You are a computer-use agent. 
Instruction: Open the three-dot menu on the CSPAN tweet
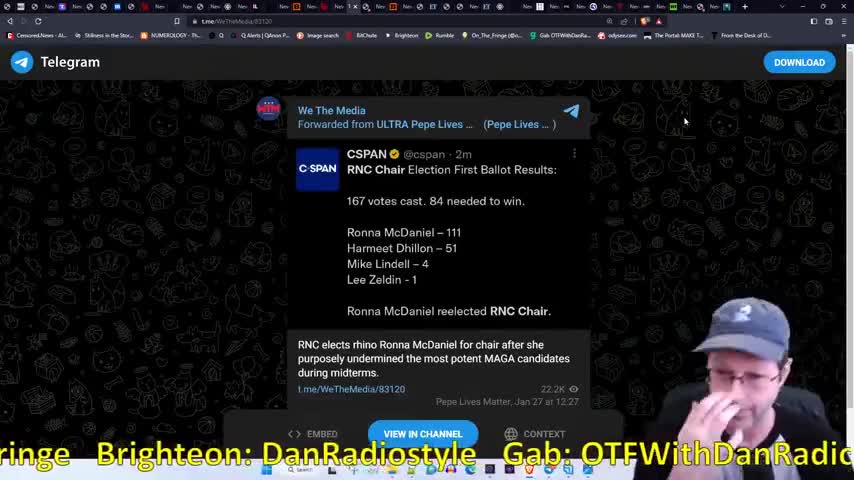[x=574, y=154]
